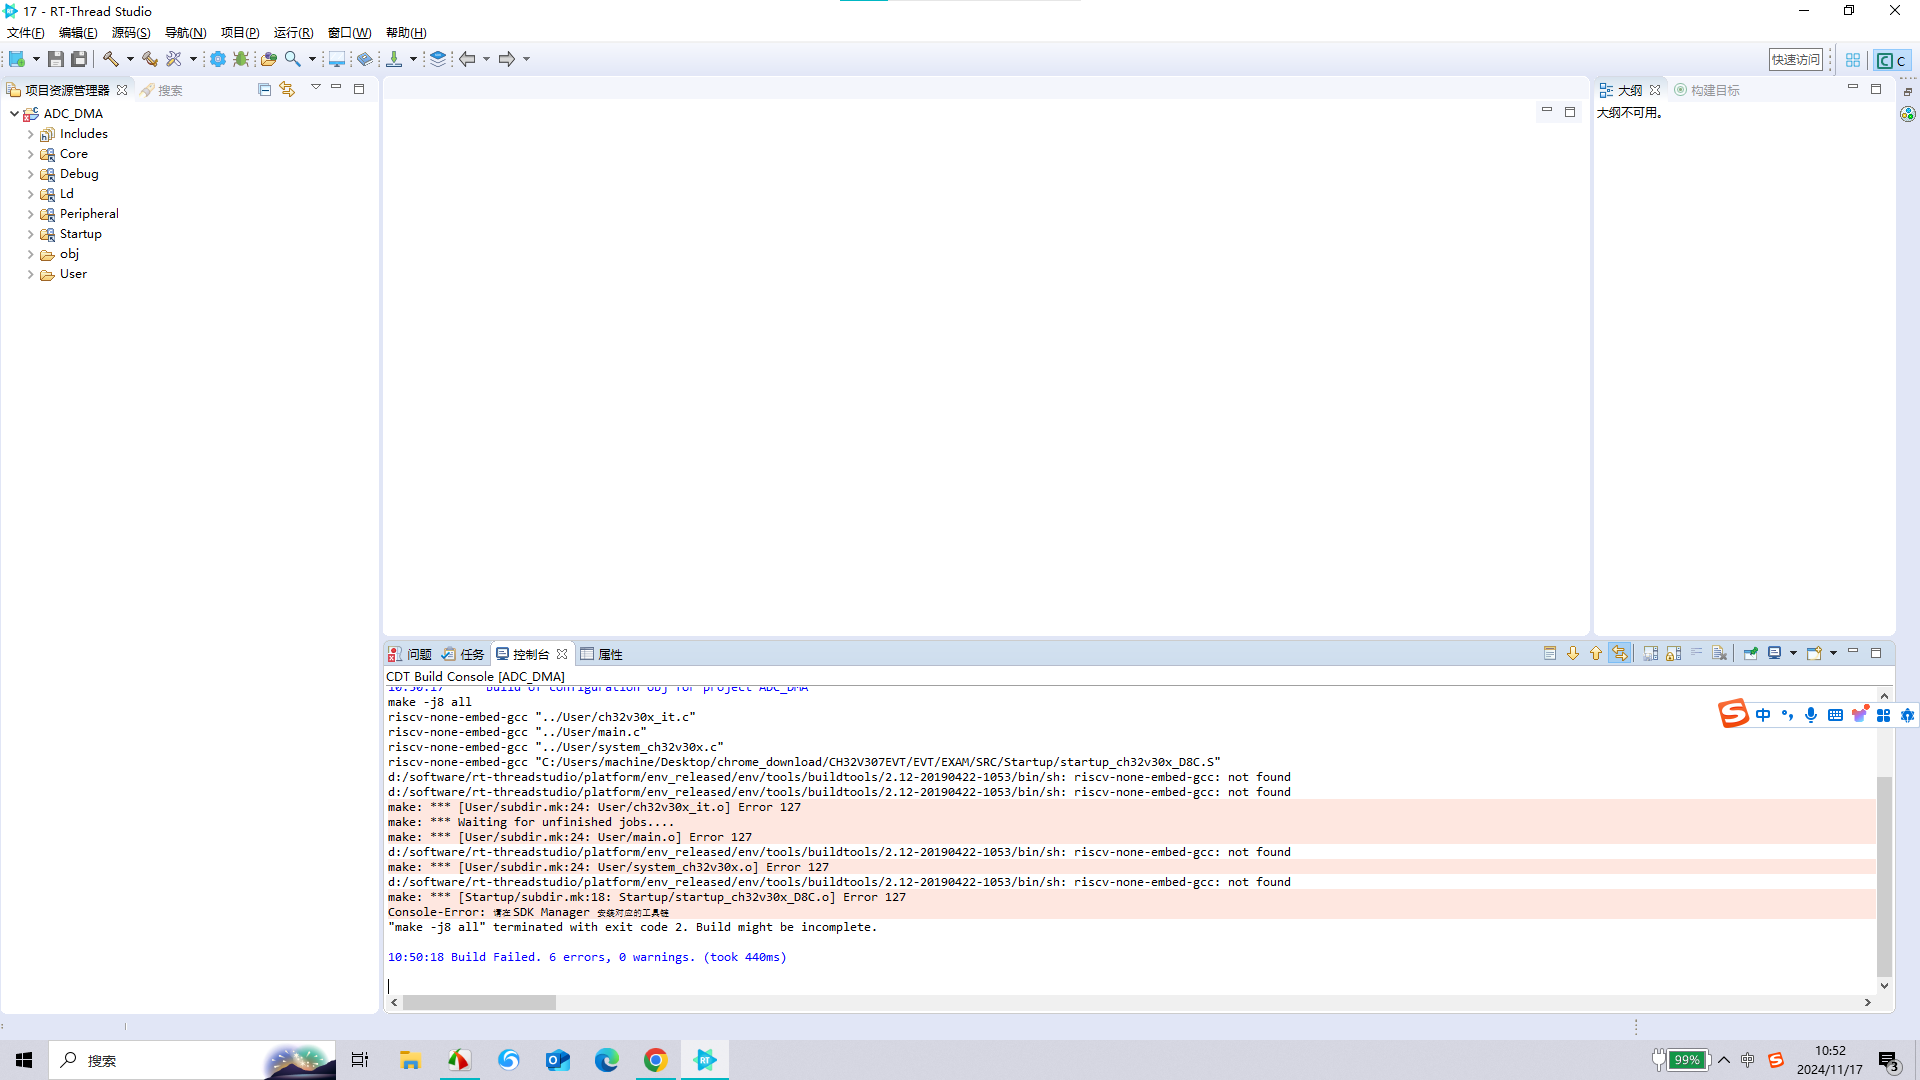Expand the Startup folder arrow
Image resolution: width=1920 pixels, height=1080 pixels.
tap(31, 234)
